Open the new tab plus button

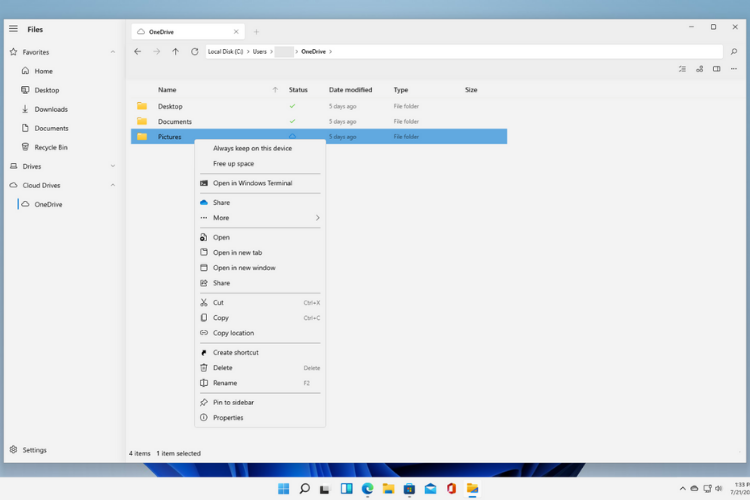256,32
